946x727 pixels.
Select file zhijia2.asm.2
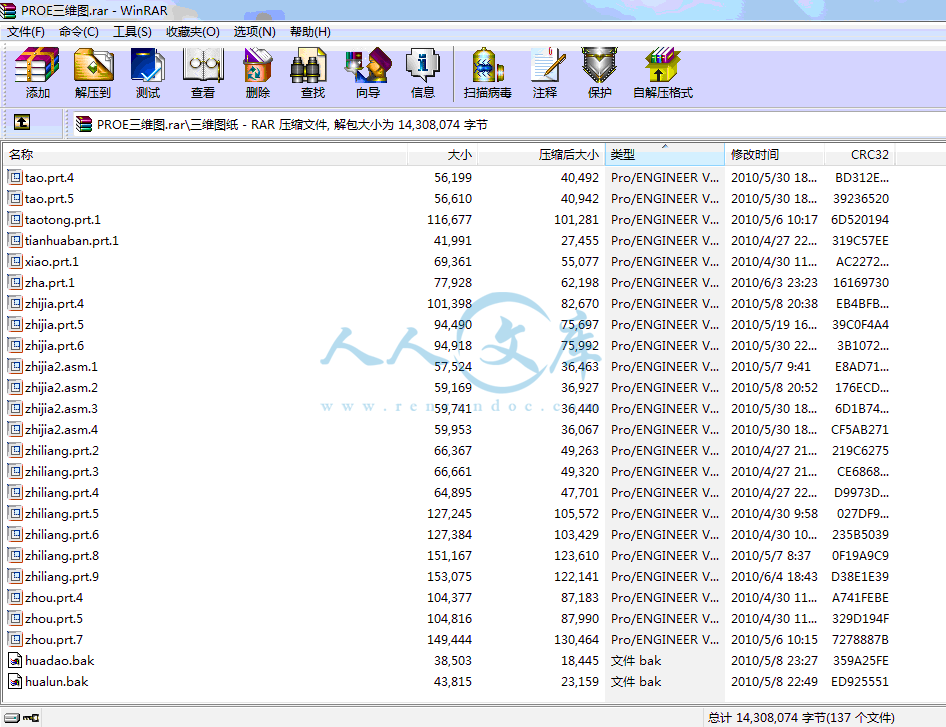[x=62, y=387]
